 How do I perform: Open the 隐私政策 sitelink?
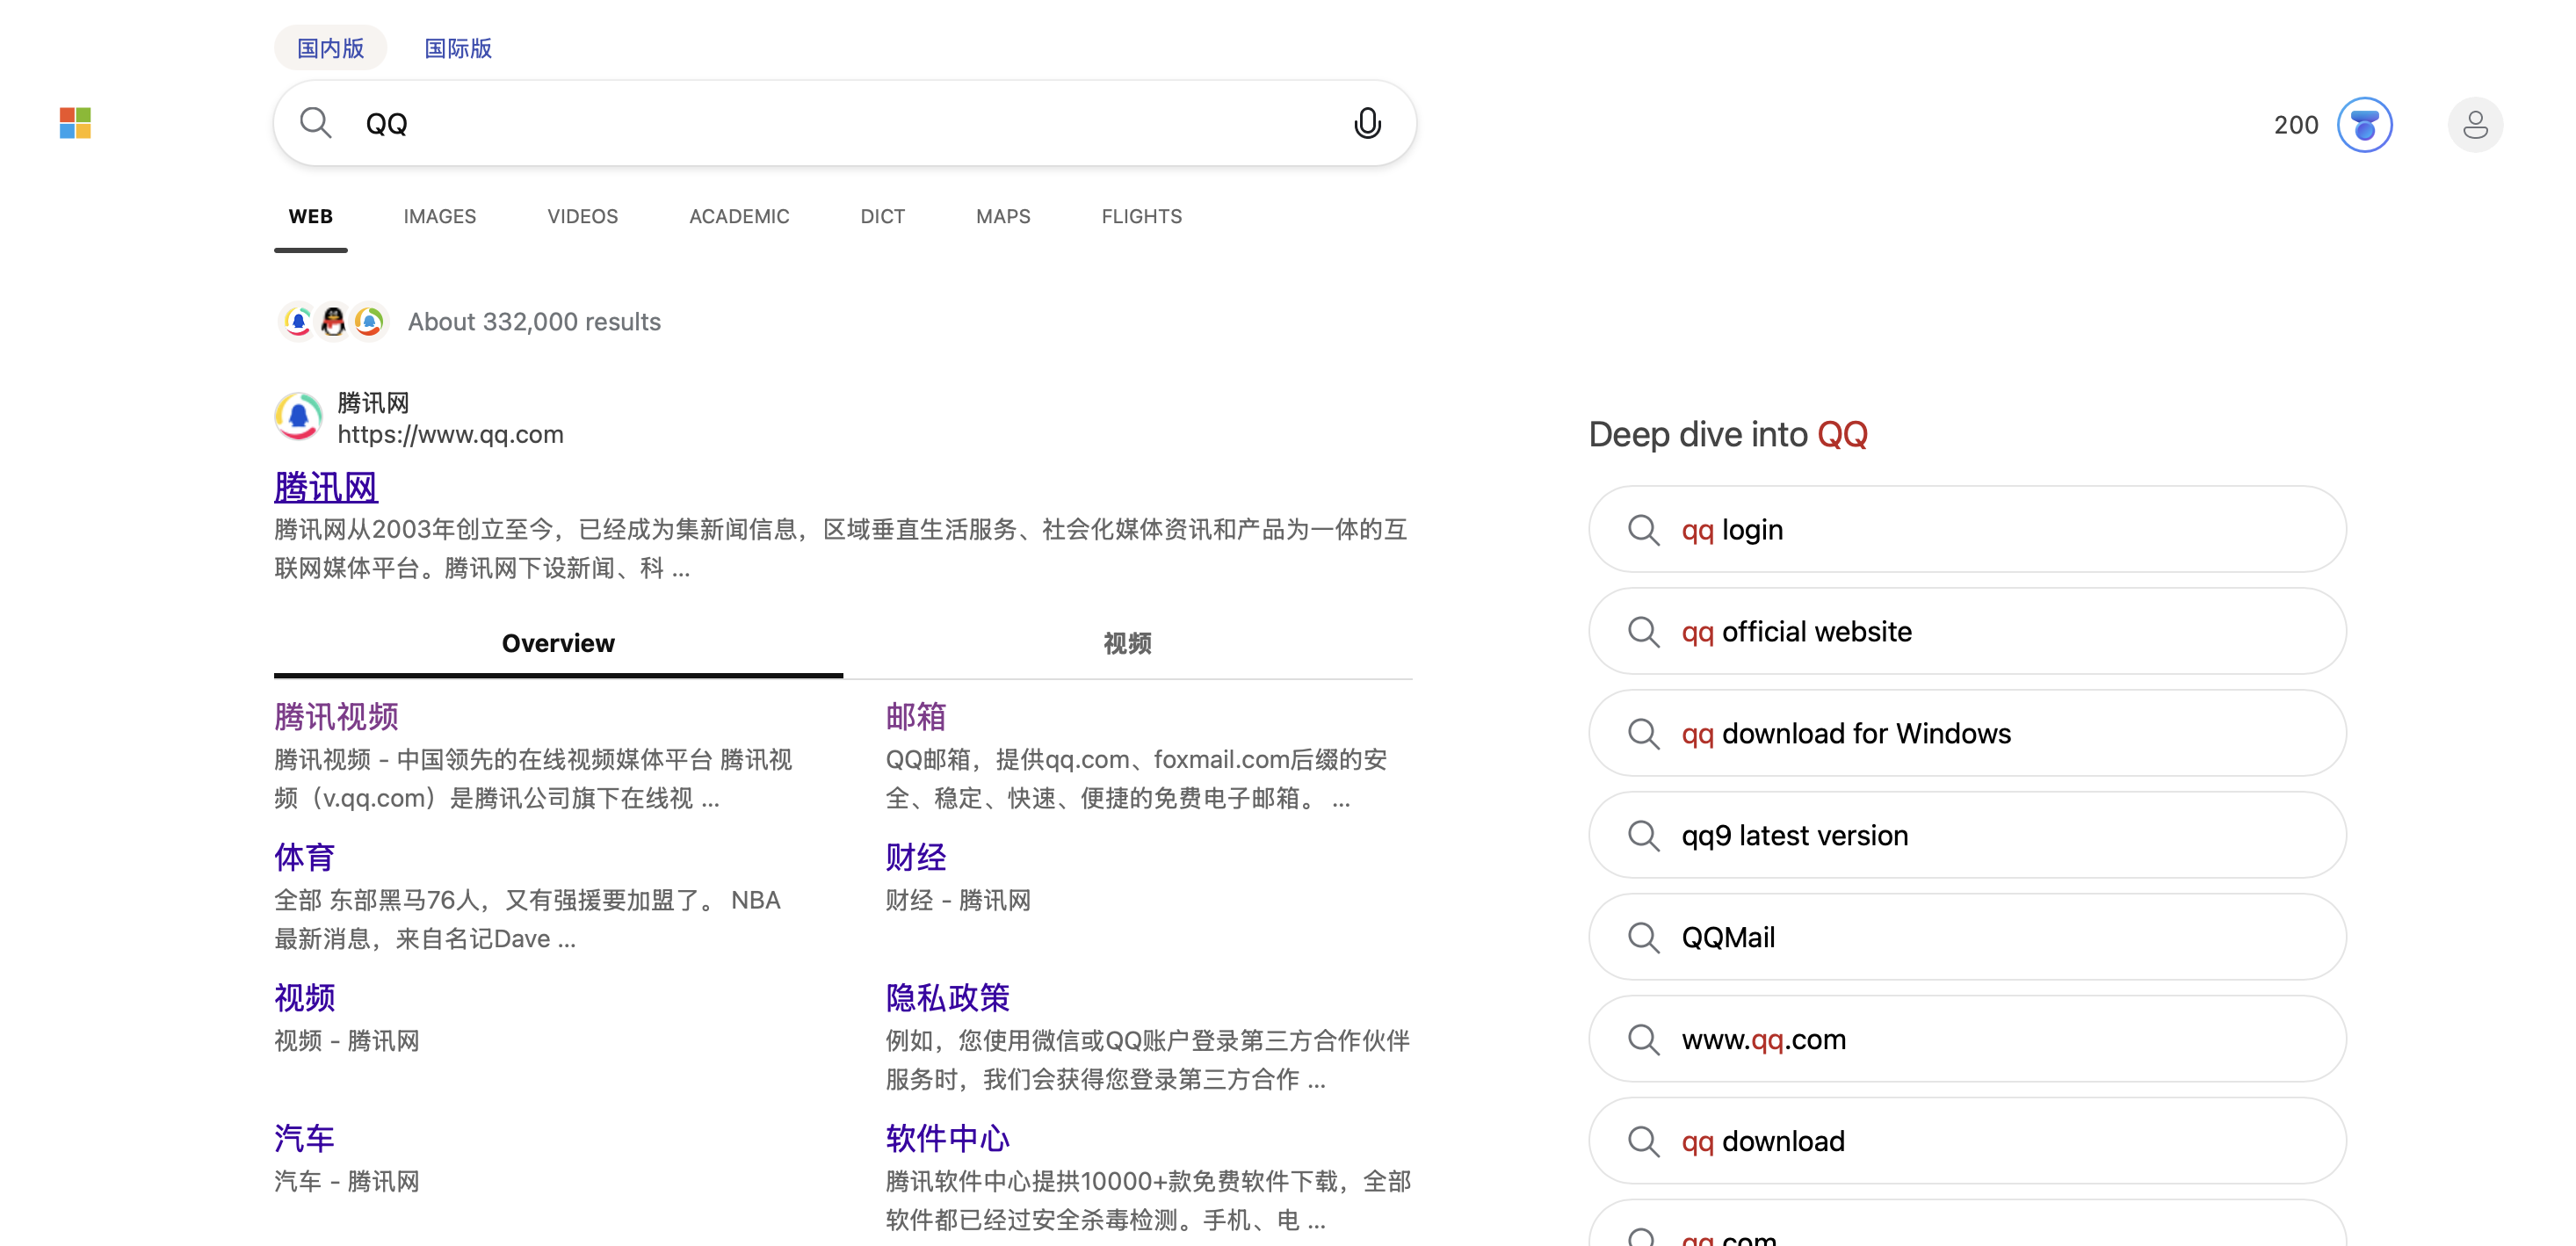coord(947,997)
